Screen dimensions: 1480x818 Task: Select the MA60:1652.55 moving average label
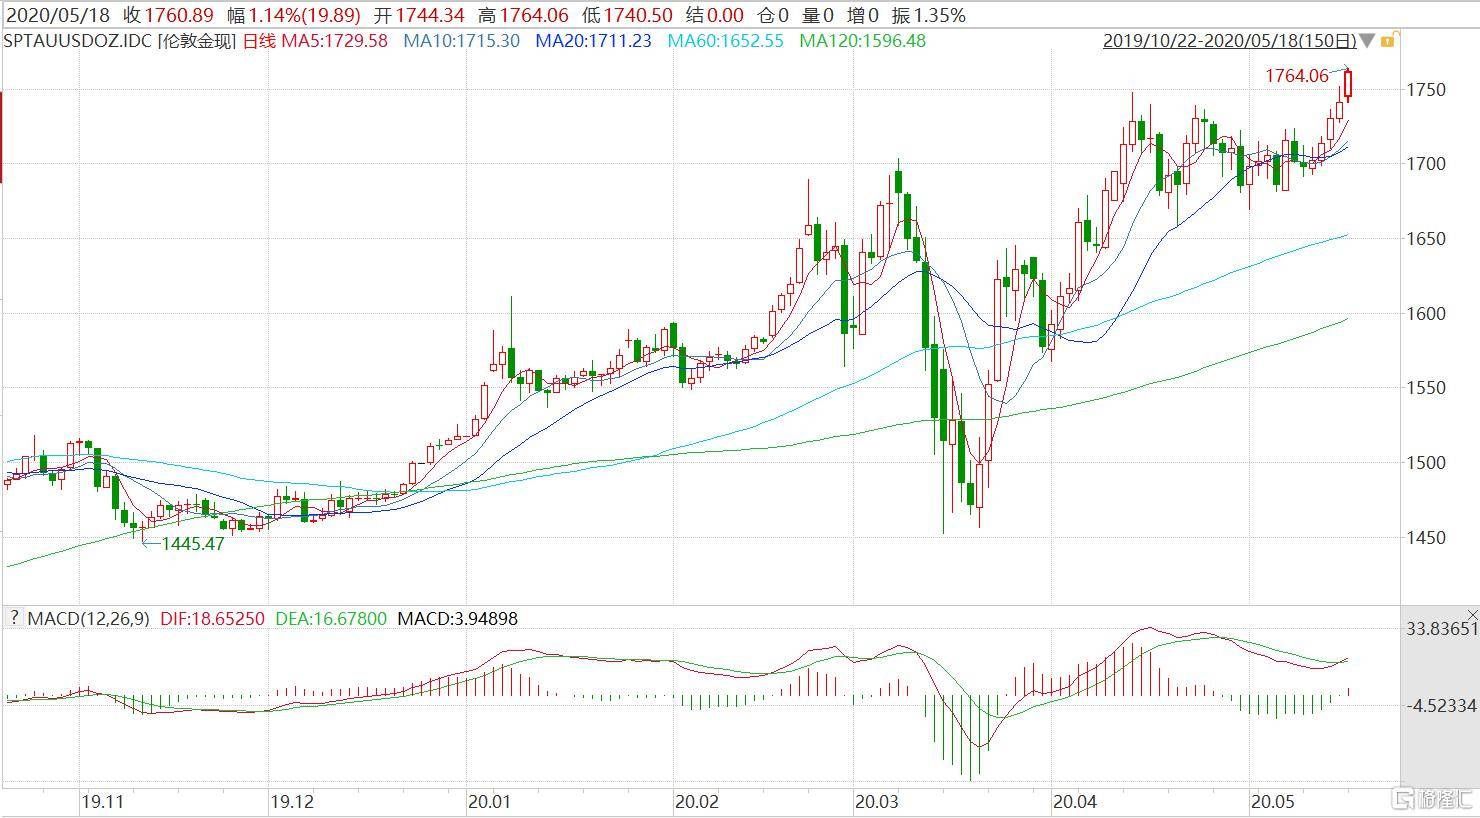(725, 41)
